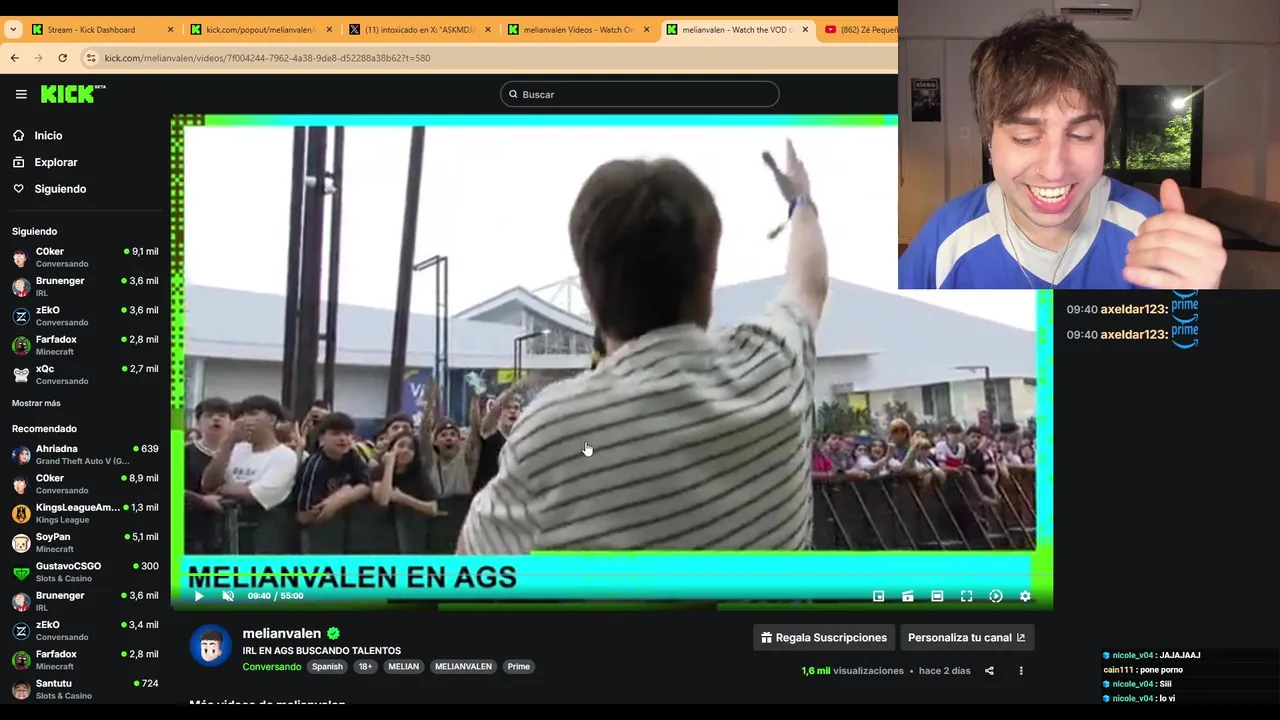This screenshot has width=1280, height=720.
Task: Open playback speed control
Action: click(996, 596)
